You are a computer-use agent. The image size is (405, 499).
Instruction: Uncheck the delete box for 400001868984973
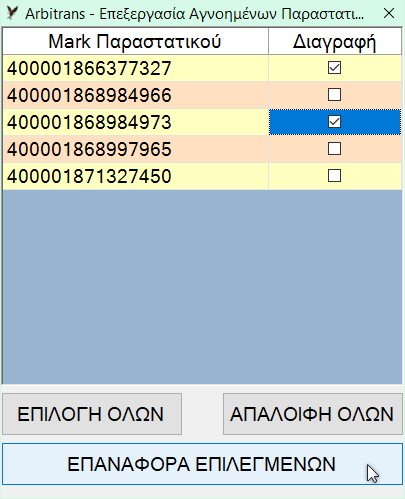pyautogui.click(x=334, y=122)
